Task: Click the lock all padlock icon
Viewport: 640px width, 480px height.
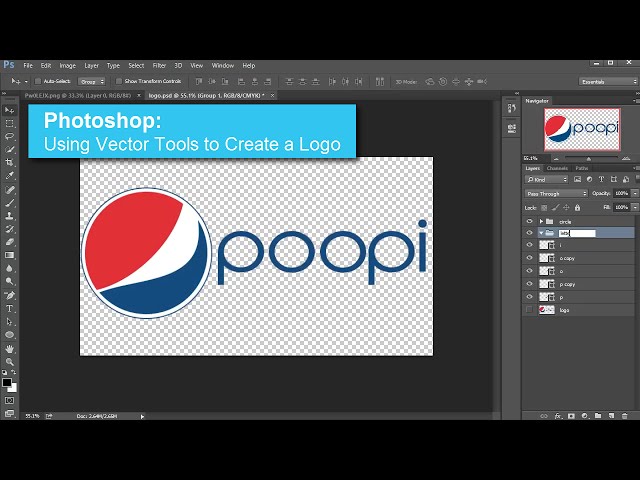Action: 577,207
